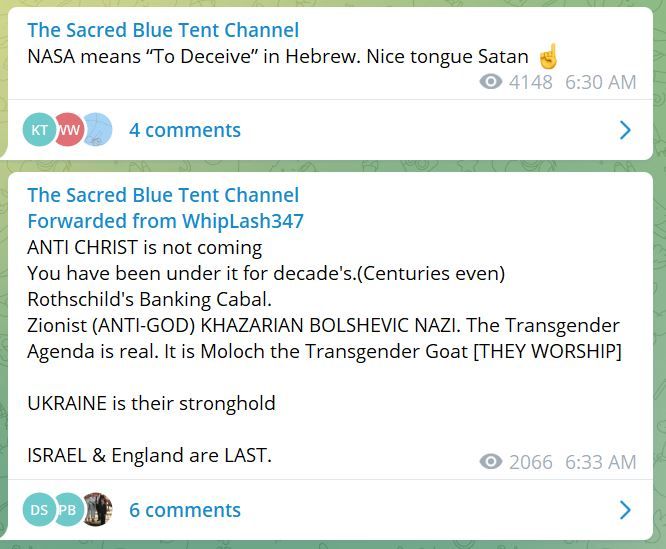Click the 2066 view count

[x=530, y=462]
